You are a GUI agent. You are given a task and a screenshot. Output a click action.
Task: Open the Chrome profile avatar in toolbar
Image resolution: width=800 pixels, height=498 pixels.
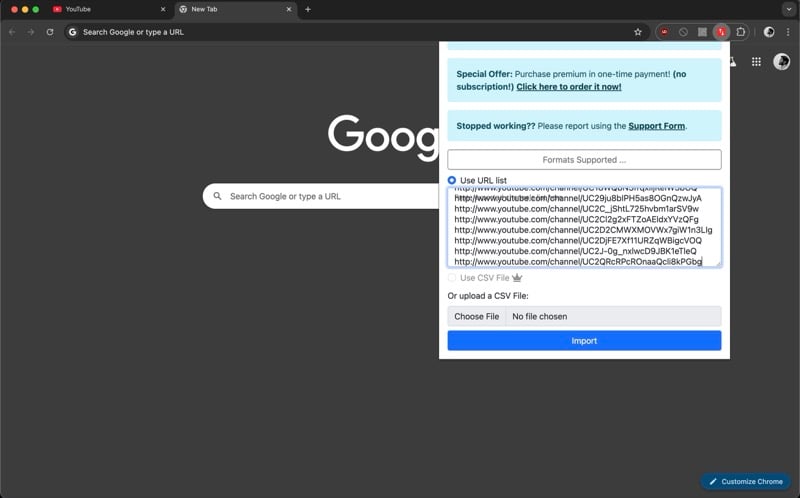(x=769, y=32)
